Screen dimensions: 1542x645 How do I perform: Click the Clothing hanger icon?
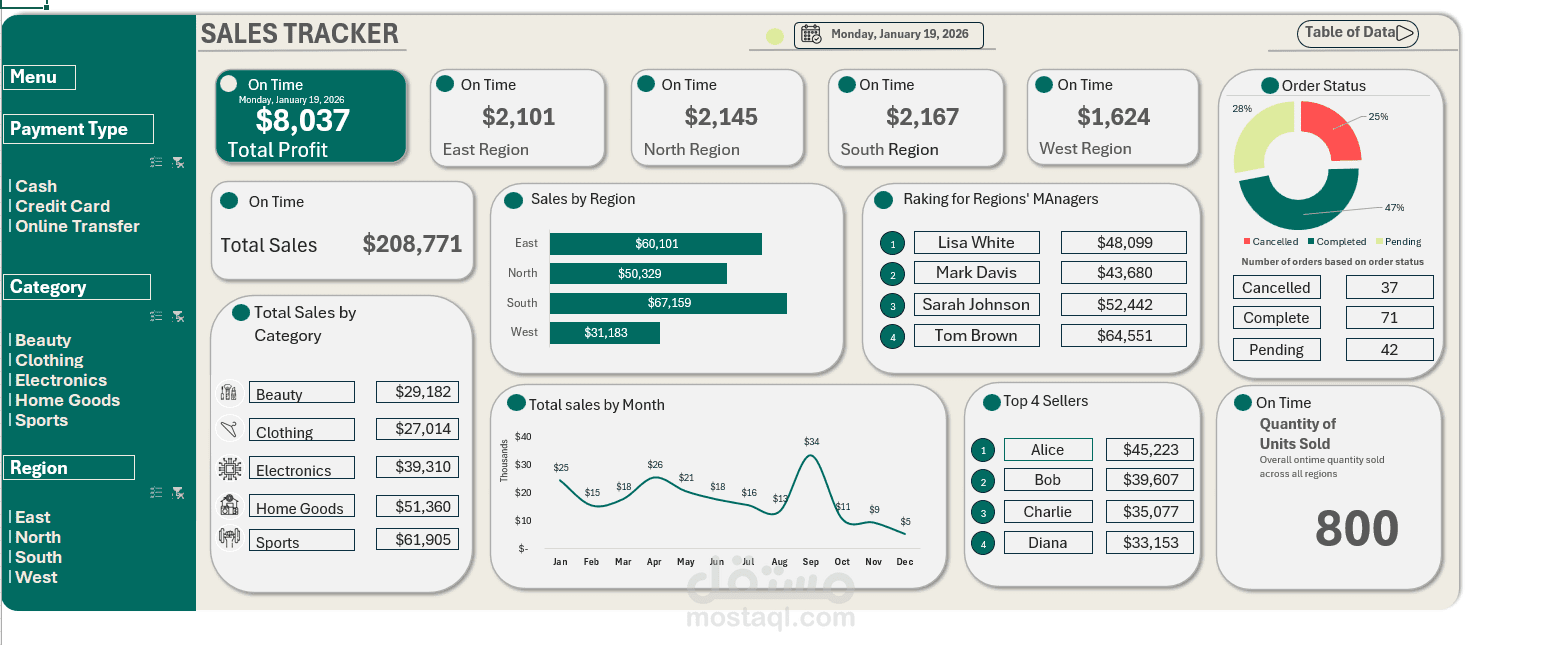tap(229, 429)
